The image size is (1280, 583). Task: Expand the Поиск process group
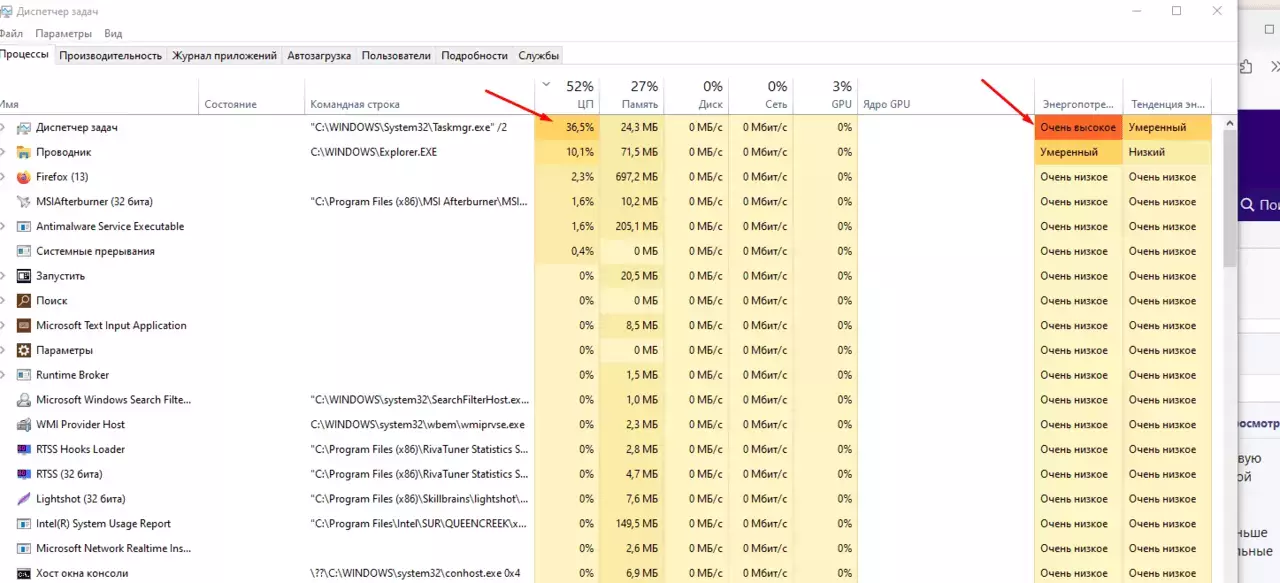(3, 301)
